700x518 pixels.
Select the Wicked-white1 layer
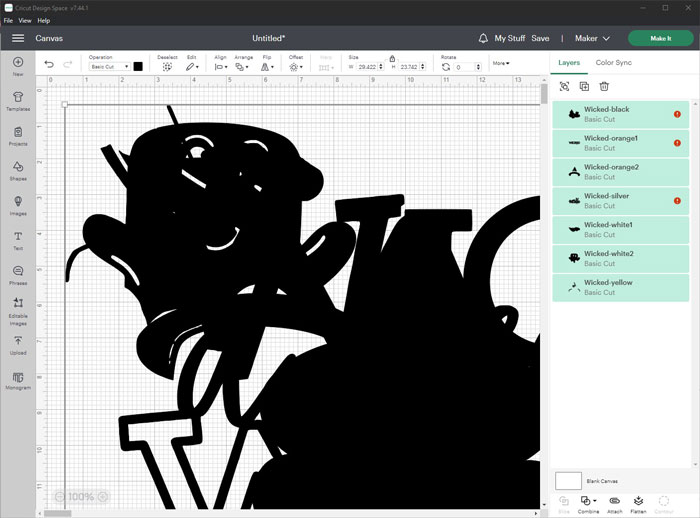point(621,230)
